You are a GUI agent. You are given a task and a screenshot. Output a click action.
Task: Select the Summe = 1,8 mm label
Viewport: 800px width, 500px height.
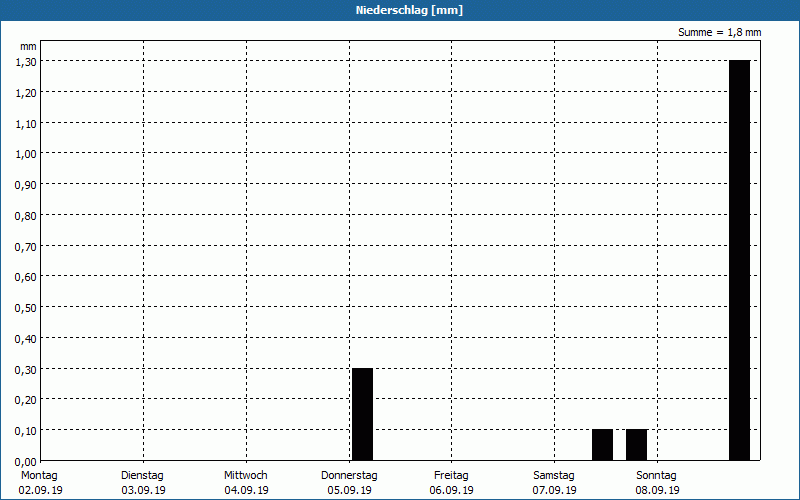point(719,32)
